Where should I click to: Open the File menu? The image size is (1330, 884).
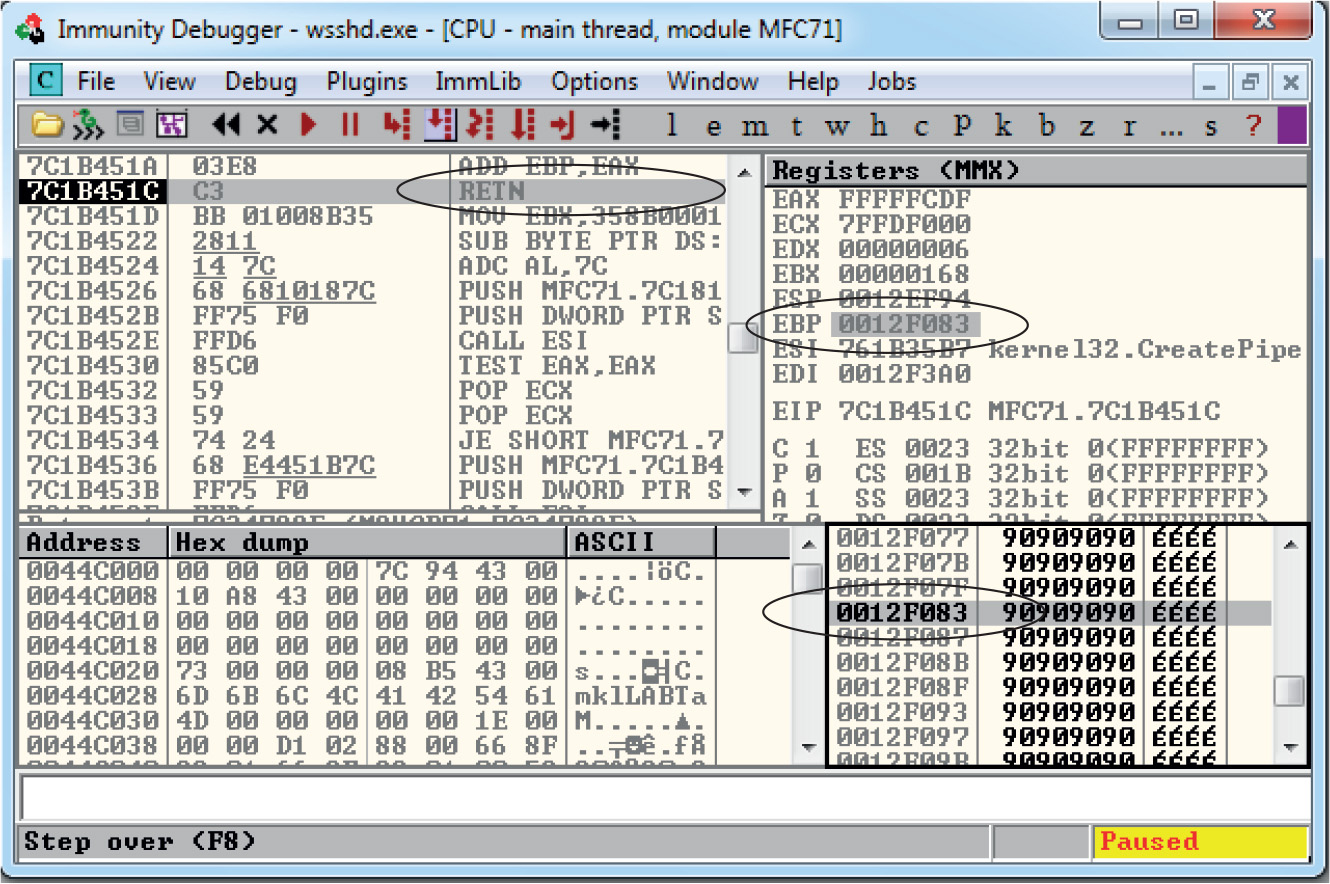click(x=96, y=81)
